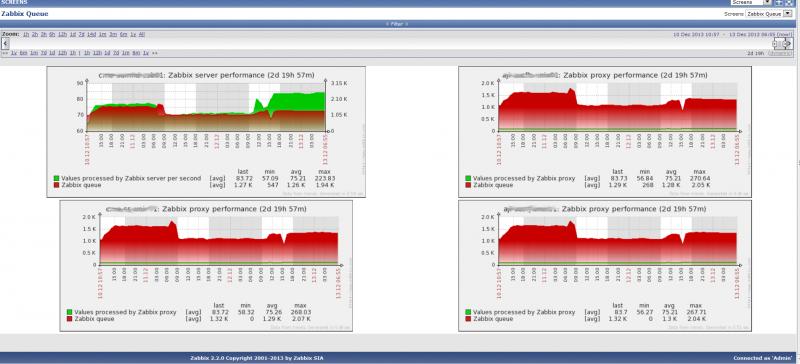Screen dimensions: 800x364
Task: Open bottom-right Zabbix proxy performance graph
Action: (x=605, y=265)
